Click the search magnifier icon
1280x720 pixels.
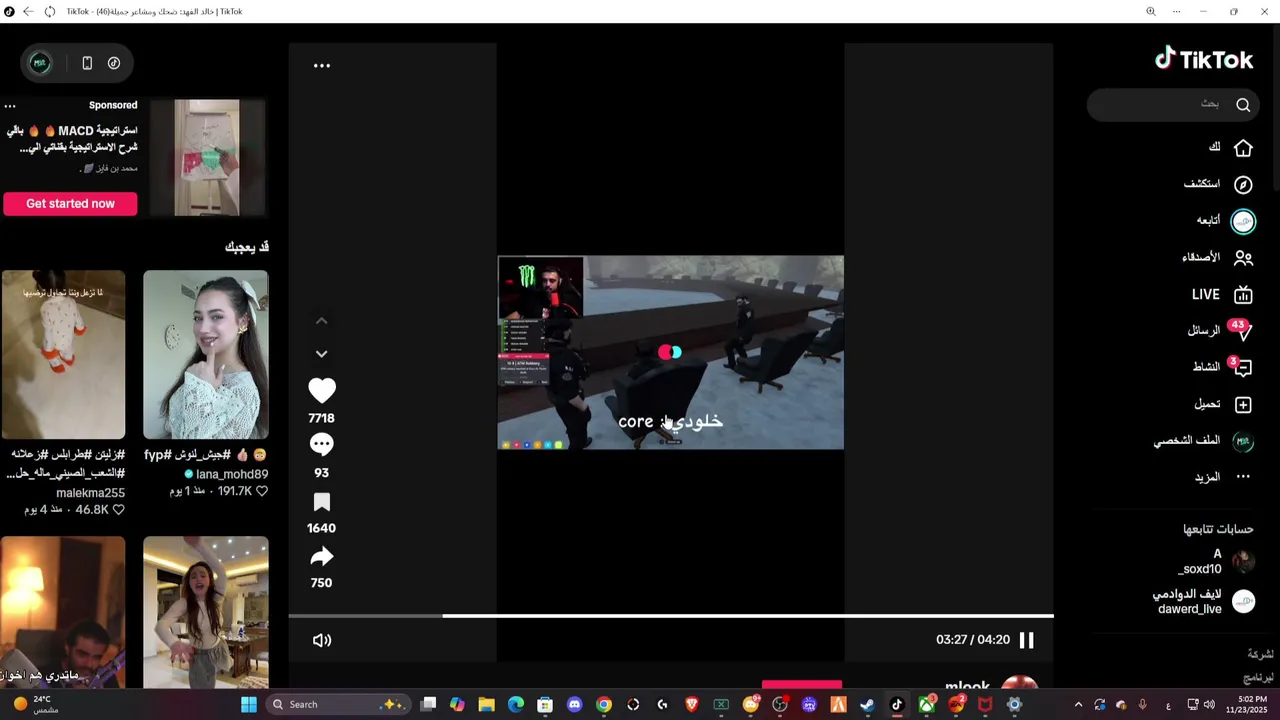pos(1243,105)
